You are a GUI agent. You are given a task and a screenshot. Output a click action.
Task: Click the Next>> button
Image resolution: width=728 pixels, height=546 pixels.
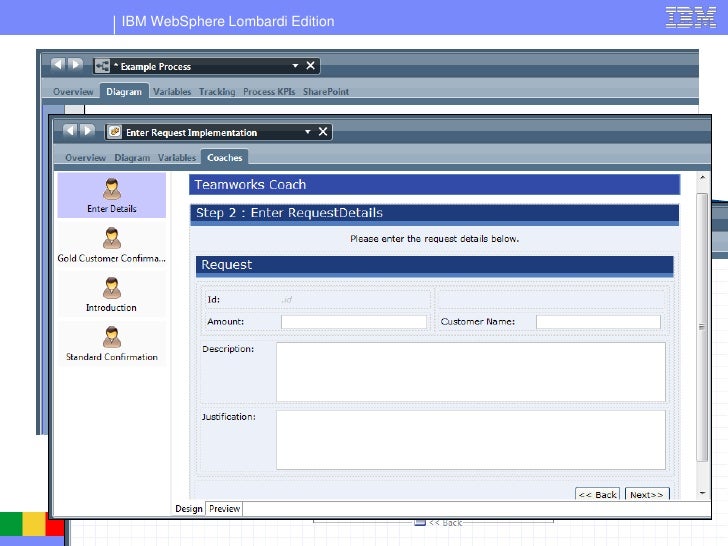[x=647, y=494]
